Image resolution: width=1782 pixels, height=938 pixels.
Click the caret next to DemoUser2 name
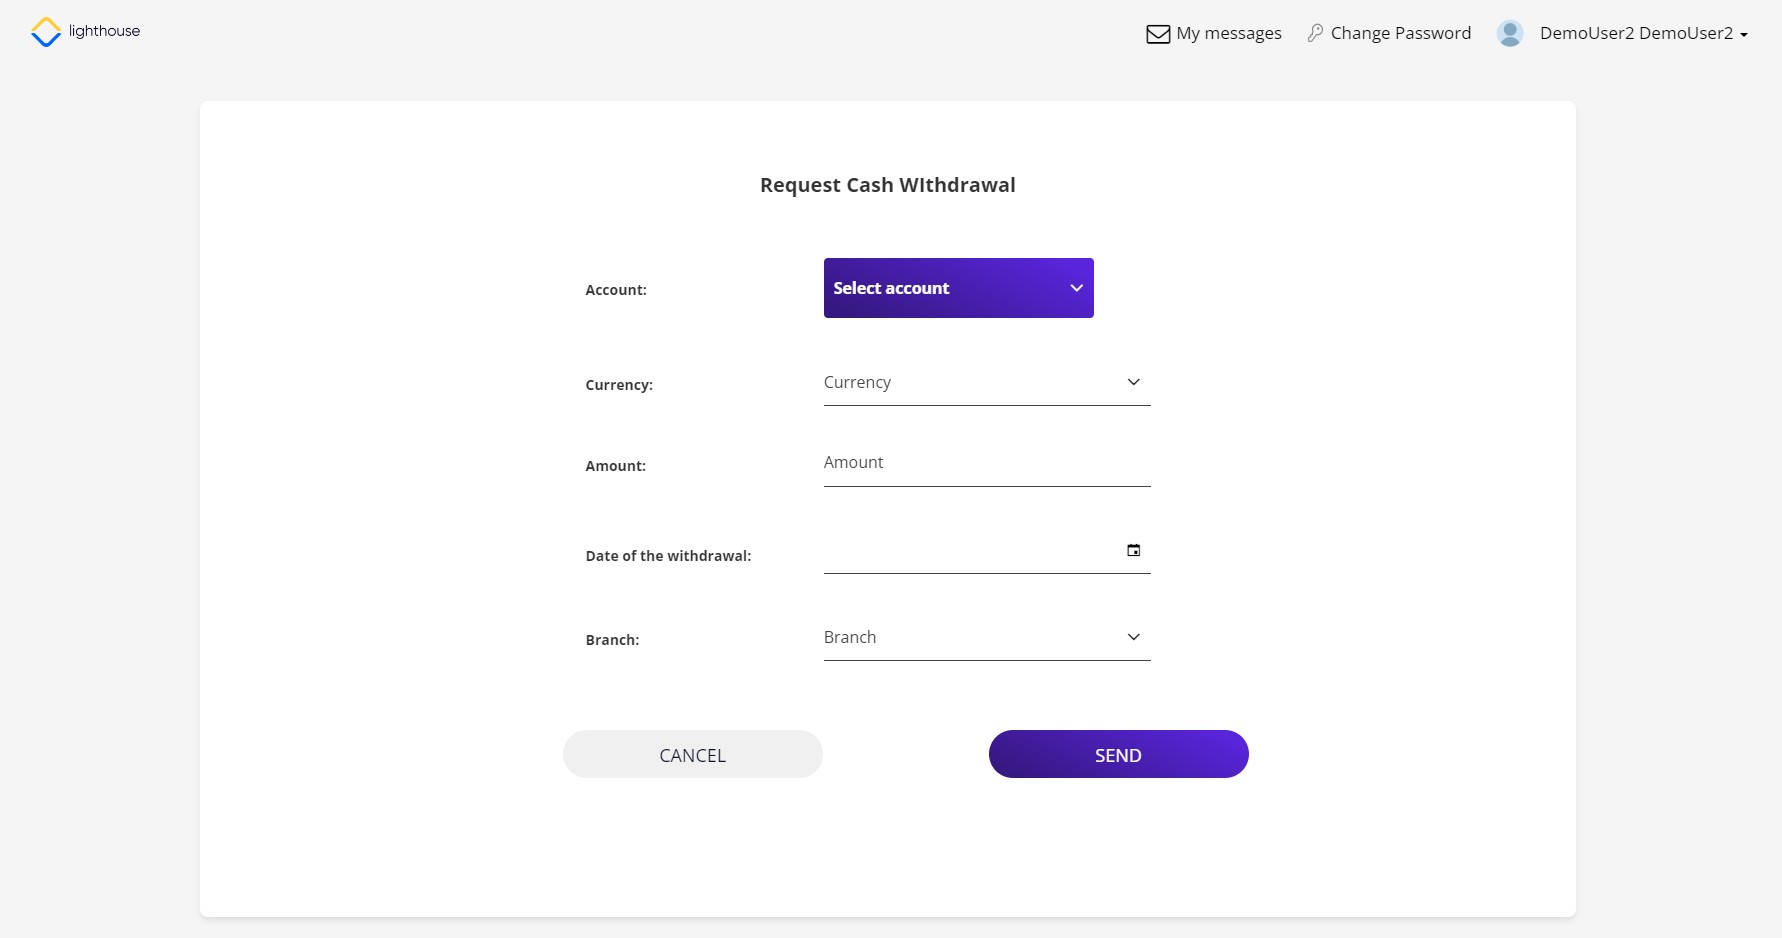(1744, 35)
